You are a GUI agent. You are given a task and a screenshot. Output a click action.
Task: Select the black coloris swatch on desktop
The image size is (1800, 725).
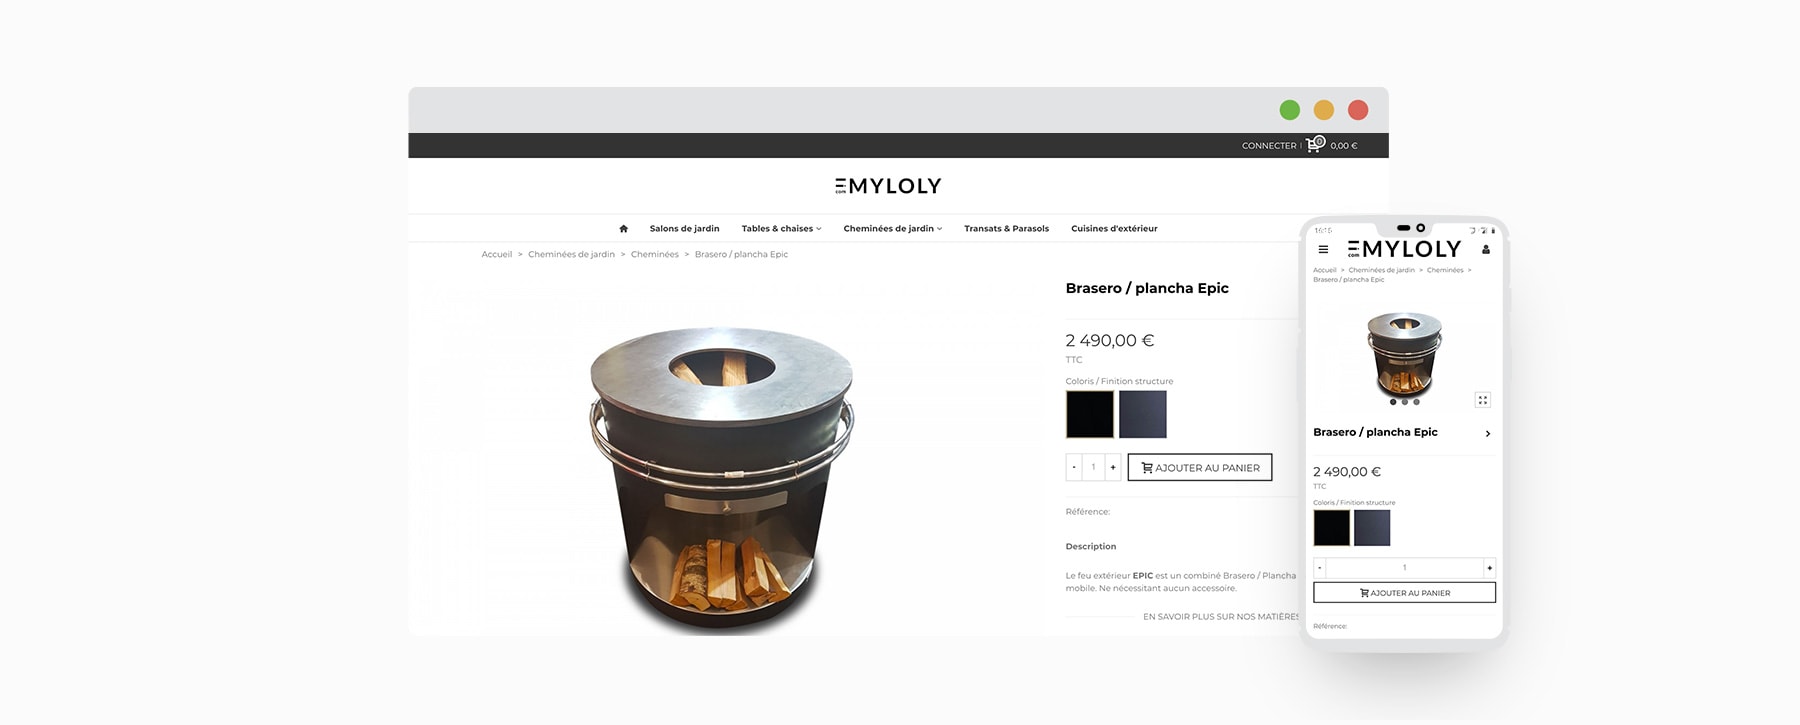[1090, 414]
